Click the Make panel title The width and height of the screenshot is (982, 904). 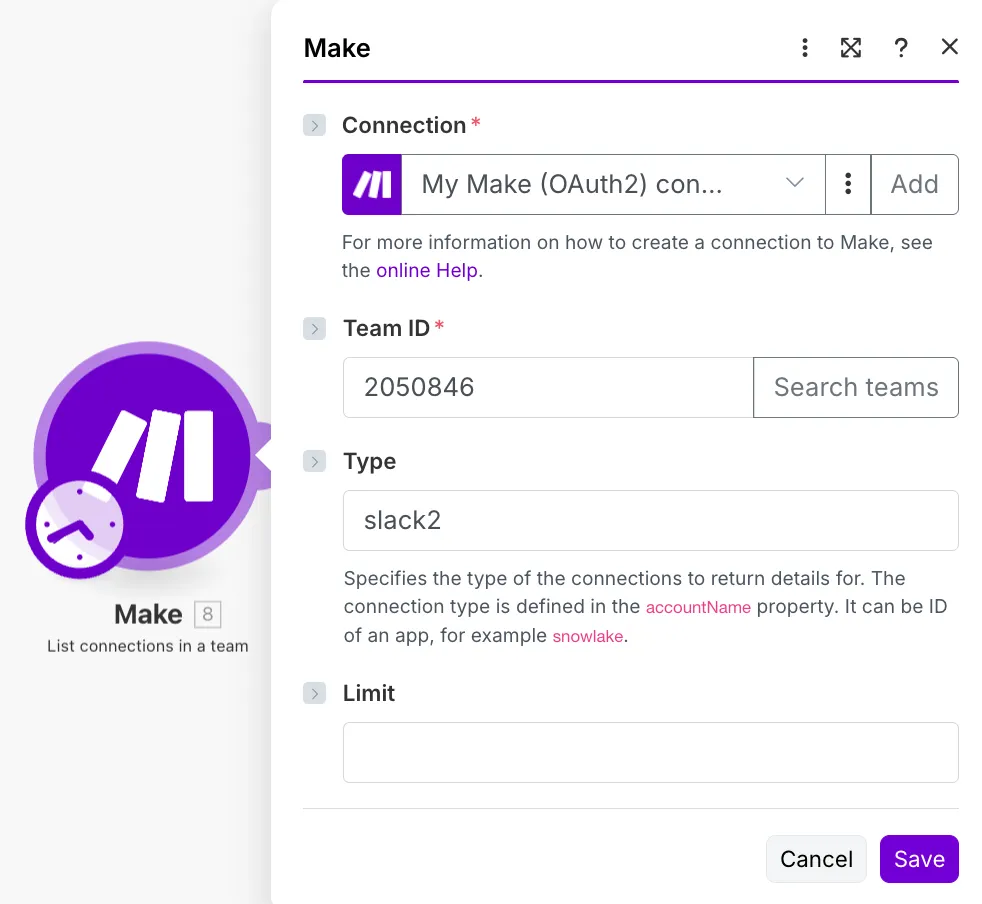coord(337,48)
